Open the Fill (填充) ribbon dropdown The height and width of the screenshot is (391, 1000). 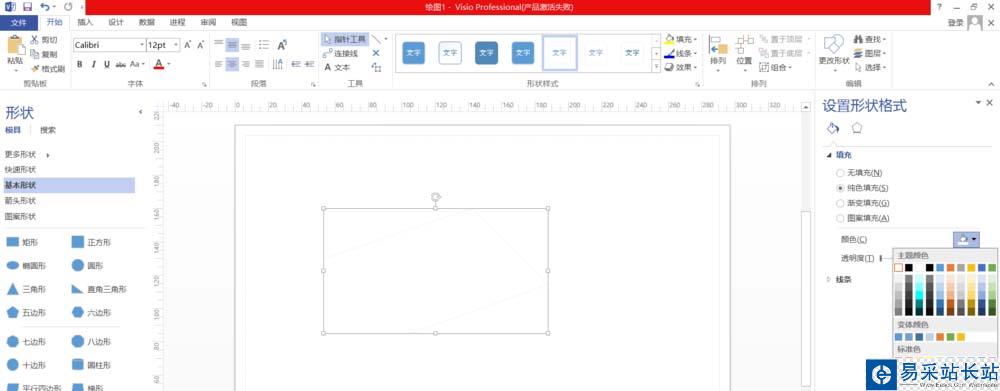point(681,40)
